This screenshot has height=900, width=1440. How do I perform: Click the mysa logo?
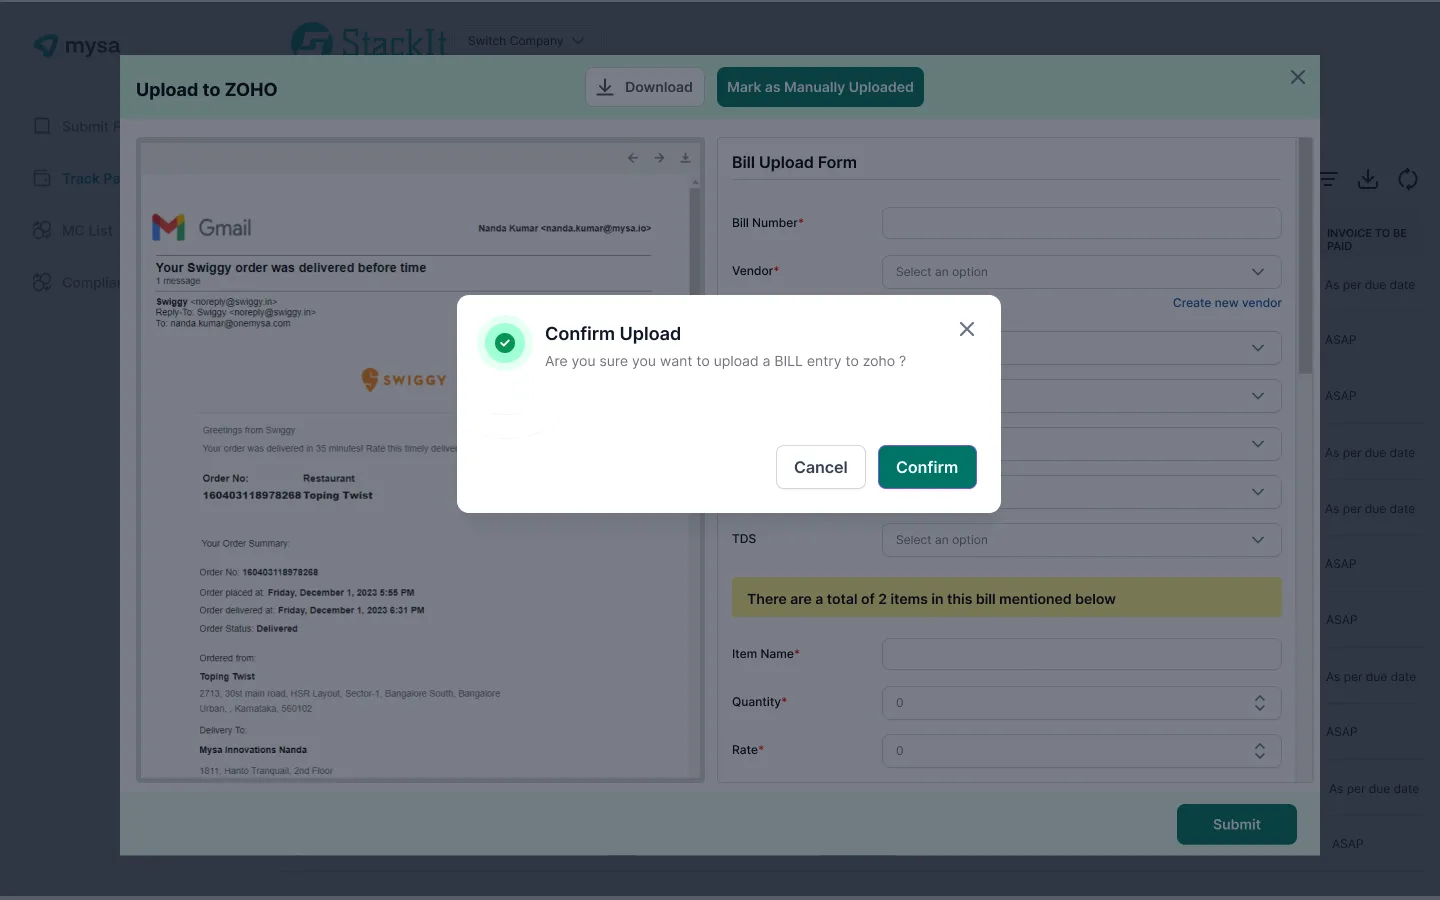[x=77, y=46]
